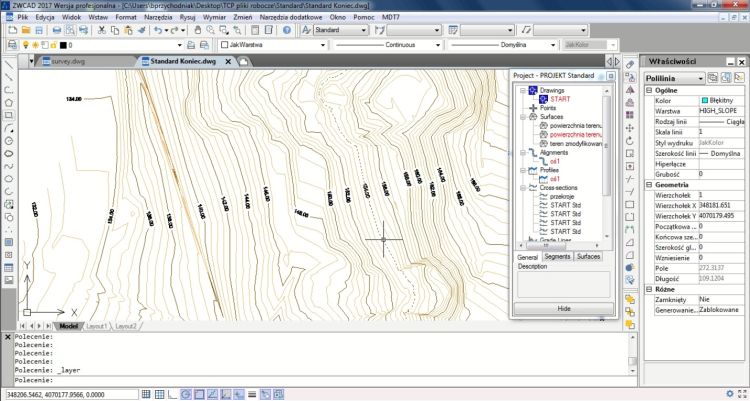Click the Quick Select icon in the Properties panel
Viewport: 750px width, 401px height.
(739, 78)
